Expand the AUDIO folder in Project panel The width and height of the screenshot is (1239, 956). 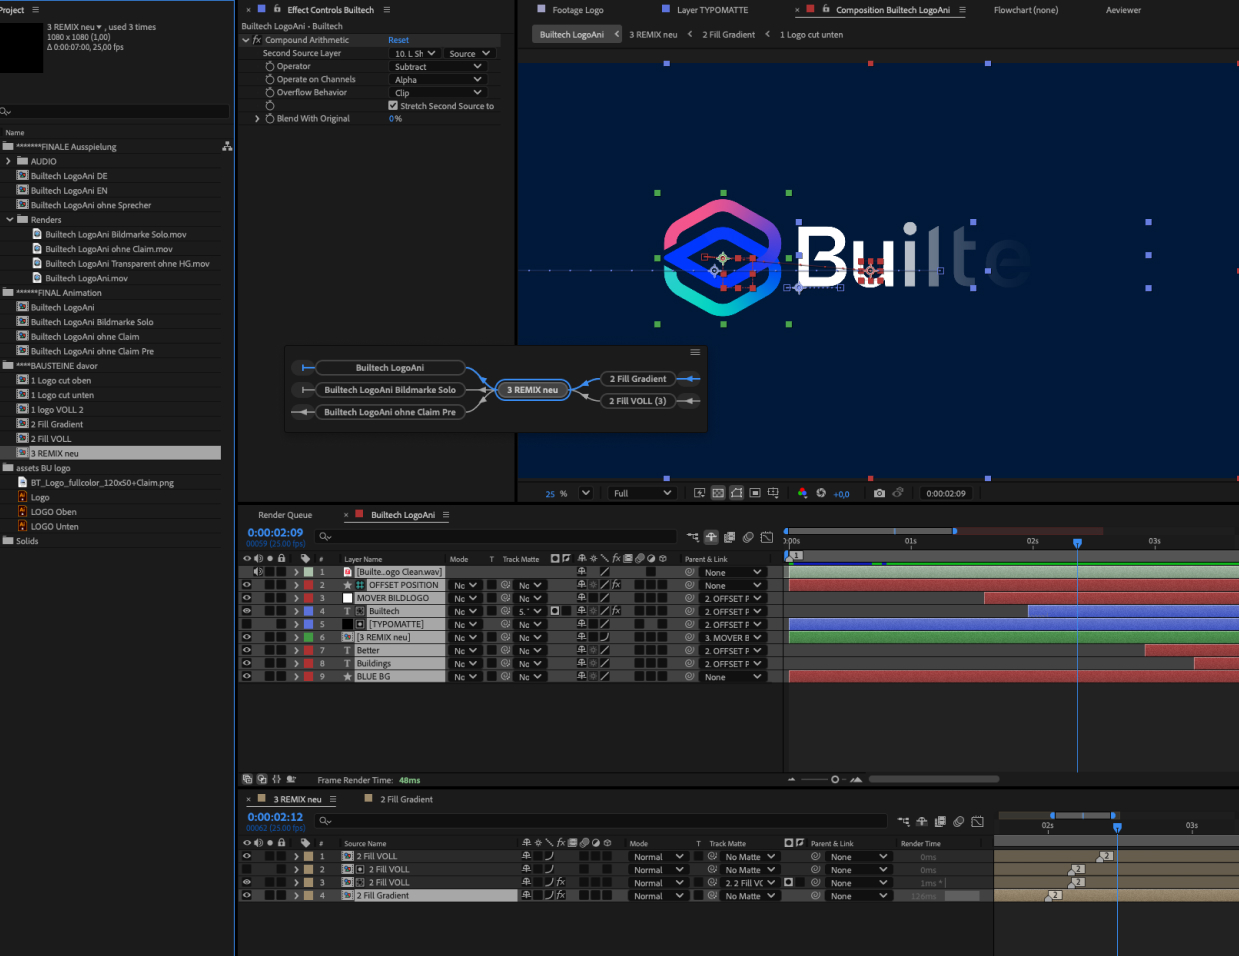(x=8, y=161)
